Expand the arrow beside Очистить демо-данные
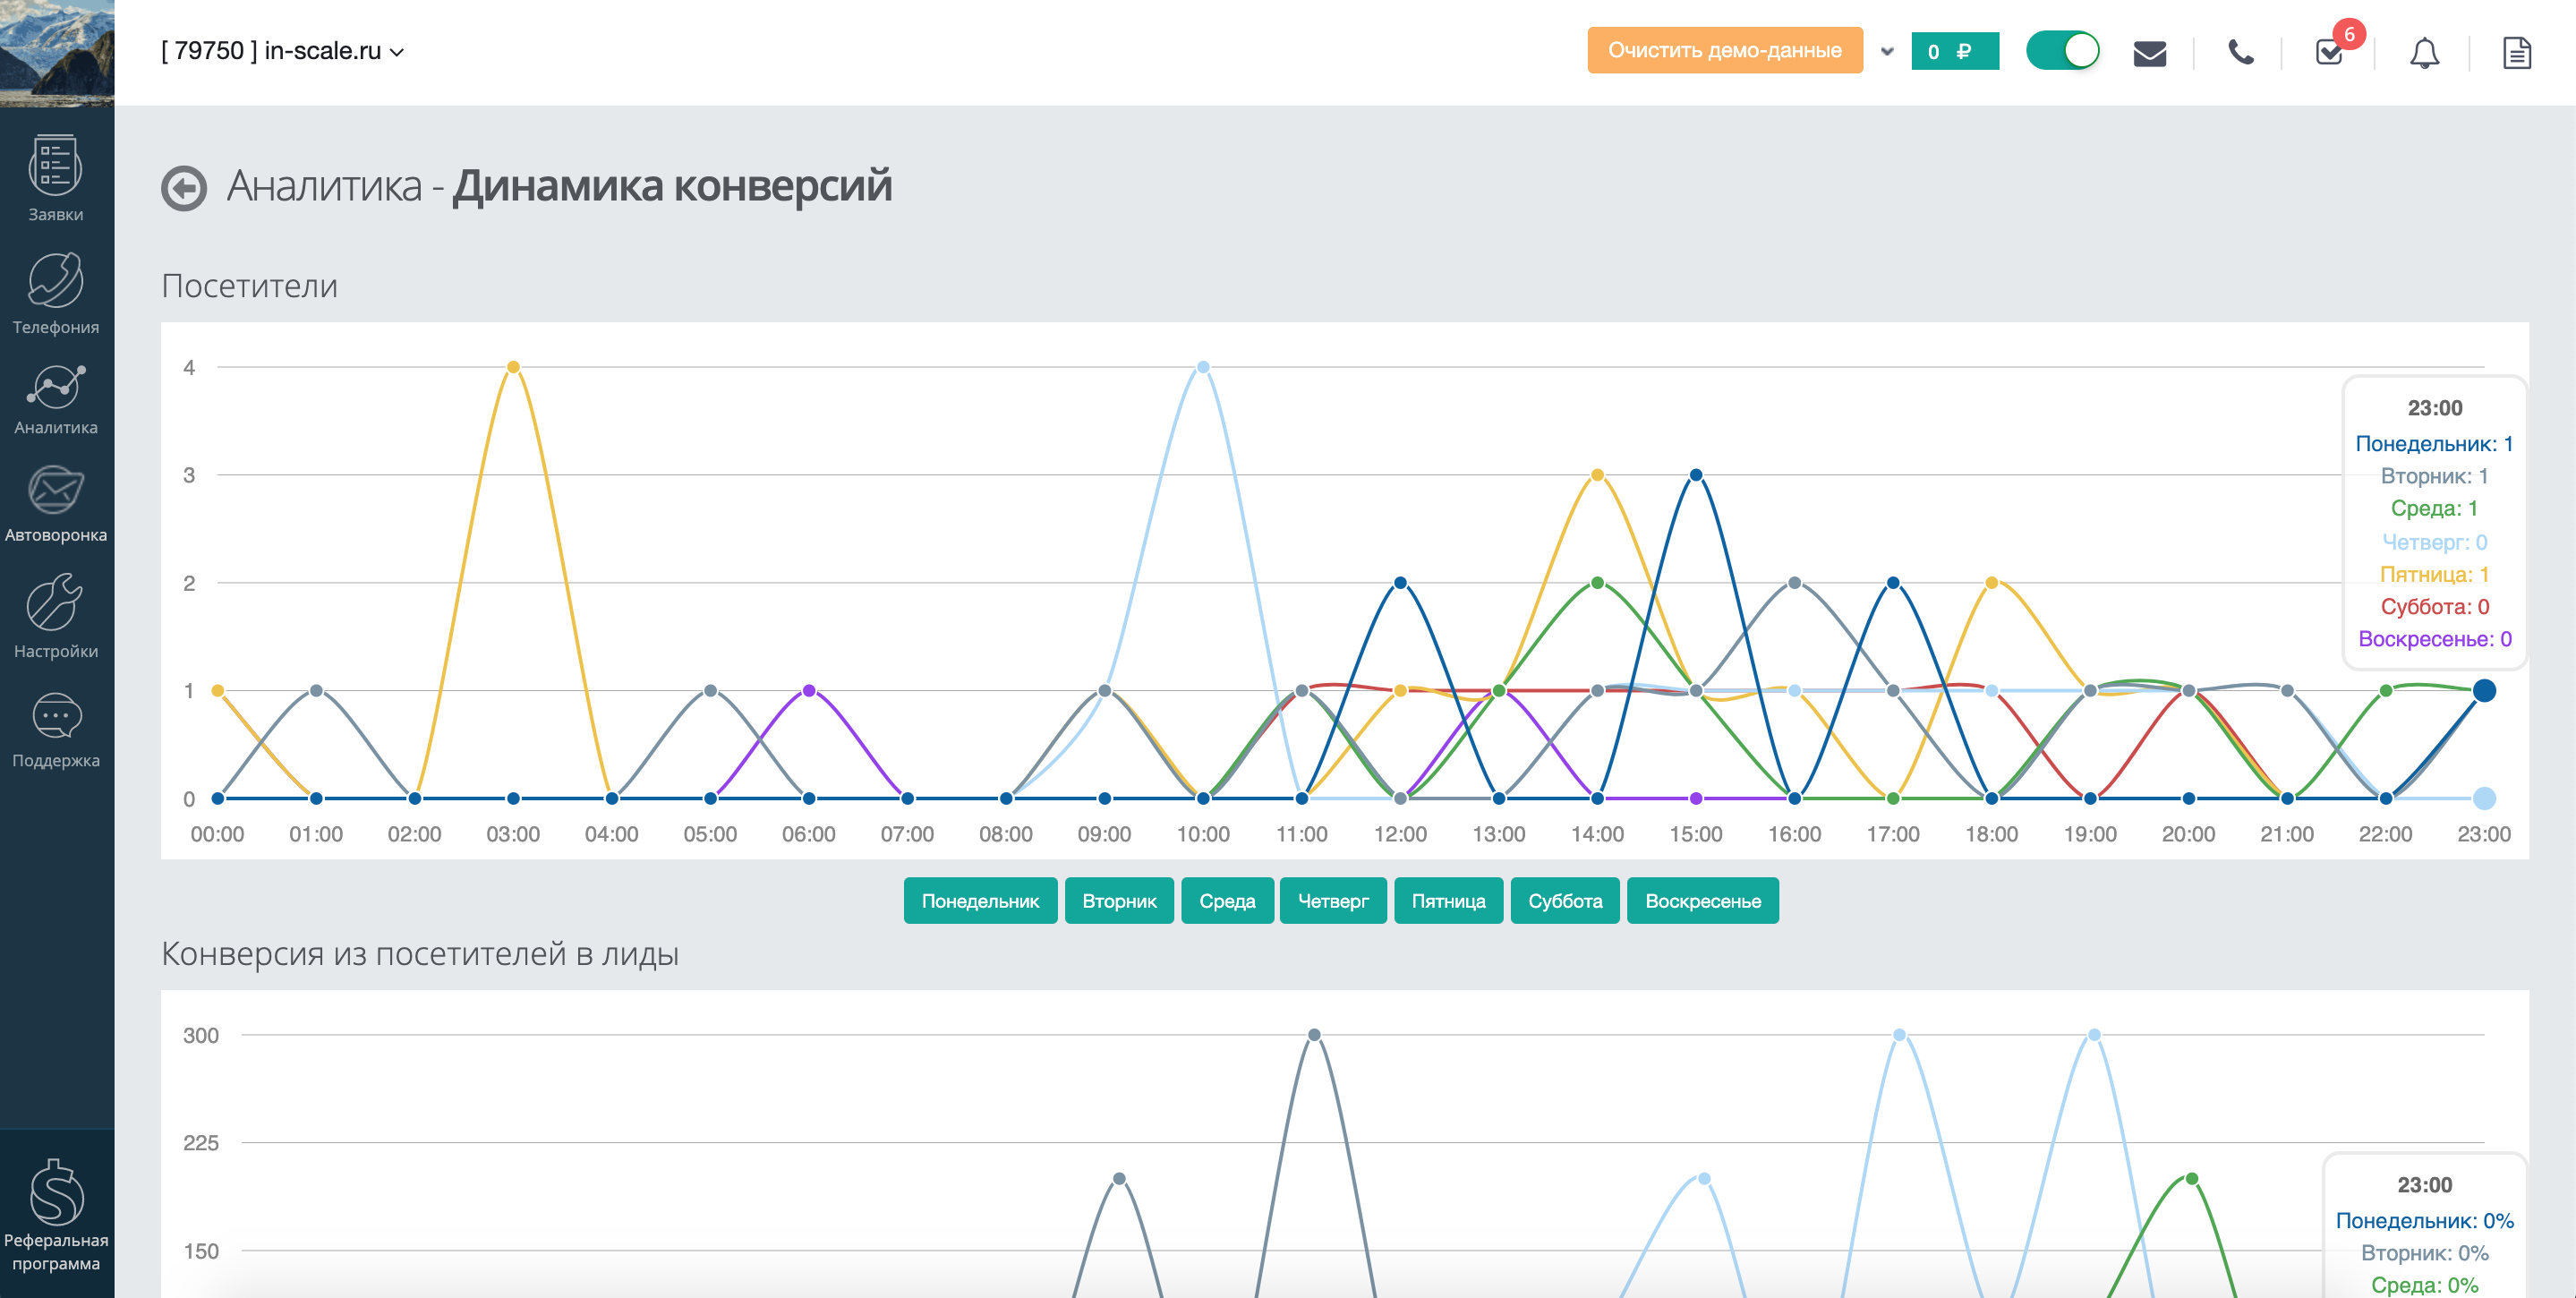The width and height of the screenshot is (2576, 1298). point(1887,51)
